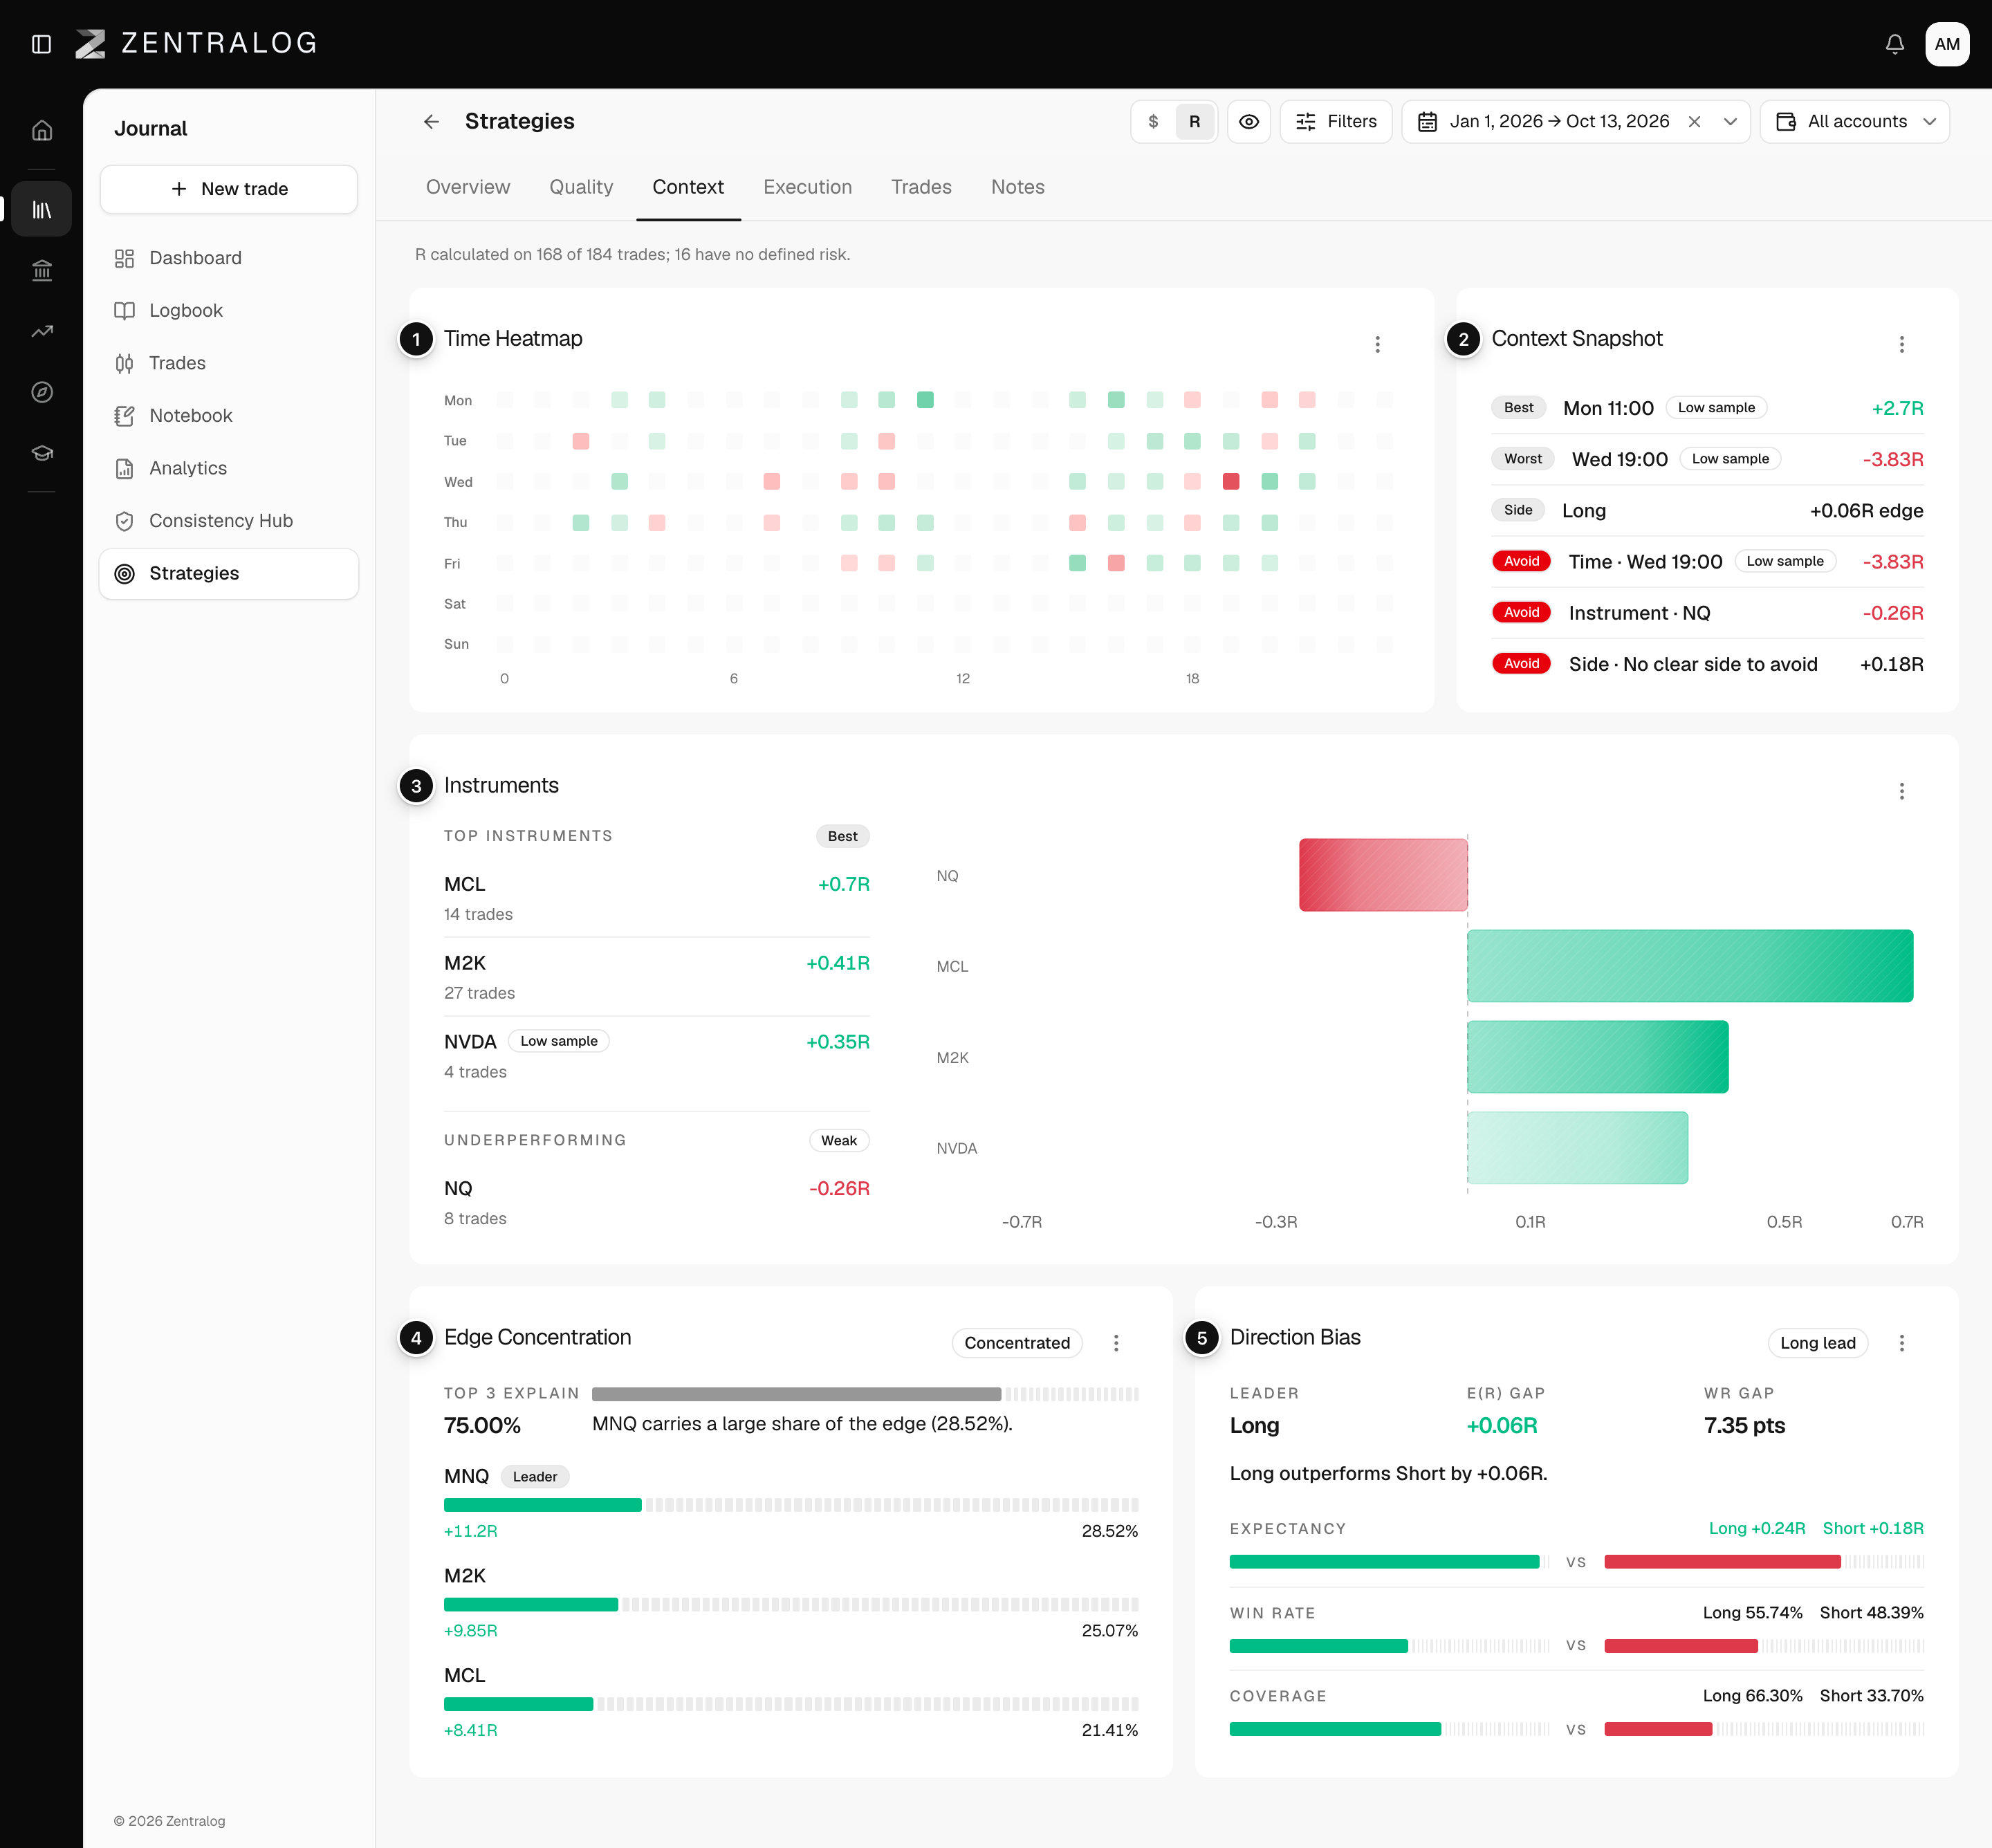Image resolution: width=1992 pixels, height=1848 pixels.
Task: Open the Filters panel
Action: point(1335,122)
